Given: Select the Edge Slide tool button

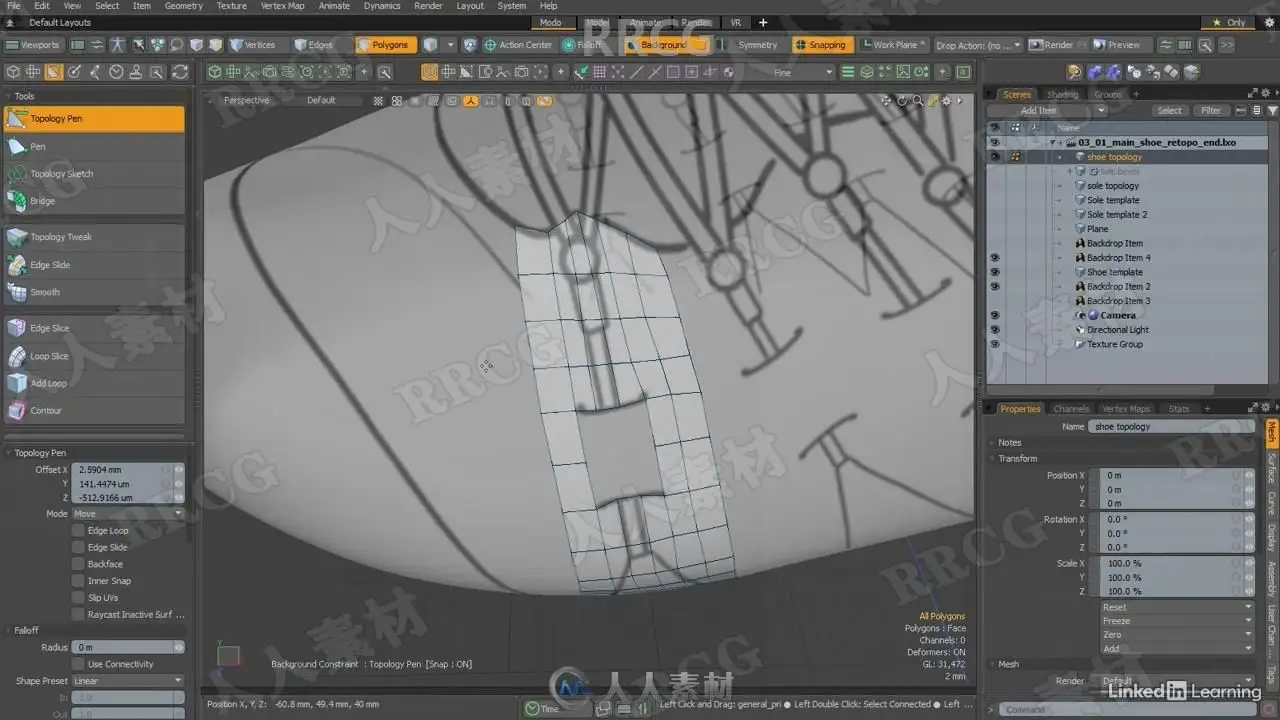Looking at the screenshot, I should point(94,265).
